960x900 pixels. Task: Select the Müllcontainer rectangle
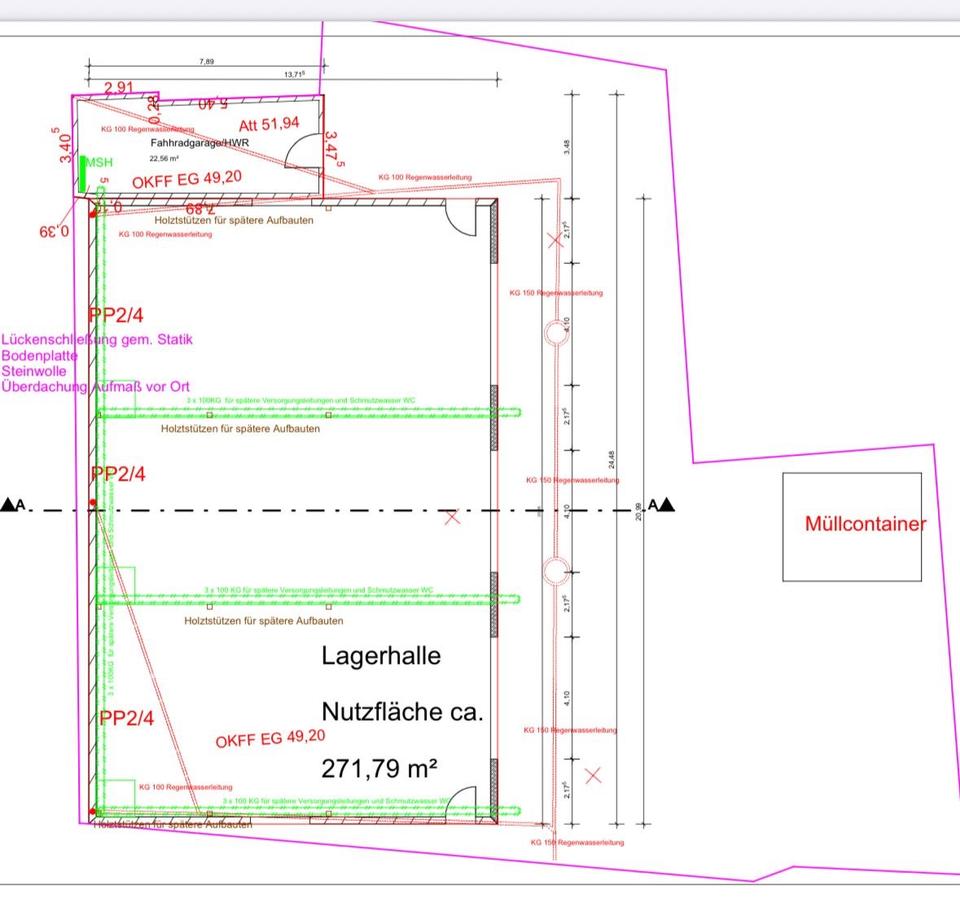click(852, 526)
